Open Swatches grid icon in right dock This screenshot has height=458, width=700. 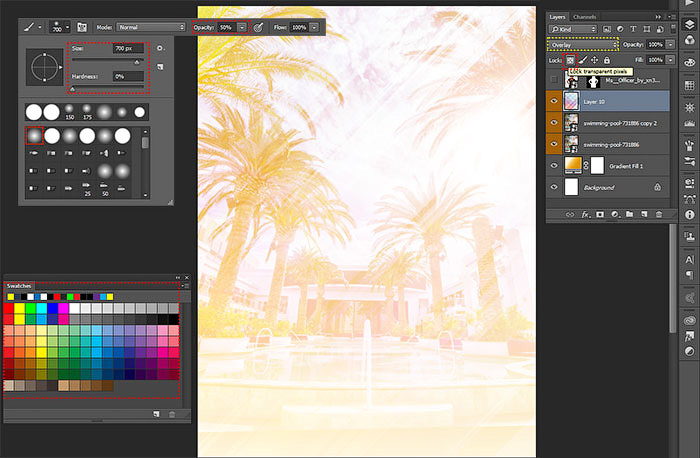pos(689,85)
